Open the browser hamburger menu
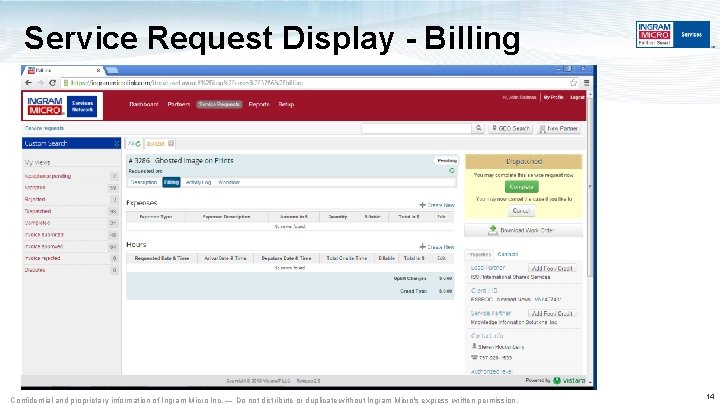Viewport: 720px width, 405px height. click(586, 83)
